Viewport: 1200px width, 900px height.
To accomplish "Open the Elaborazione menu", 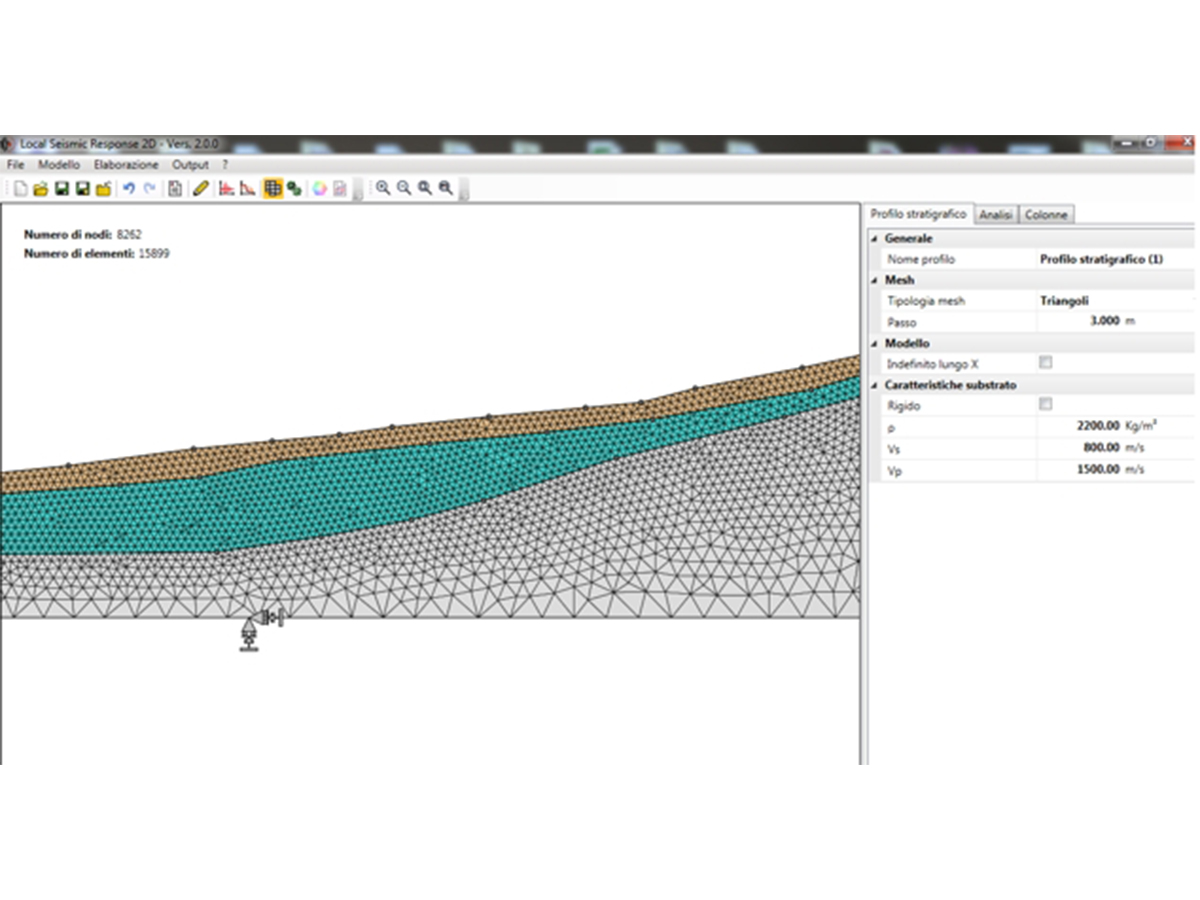I will pyautogui.click(x=126, y=164).
